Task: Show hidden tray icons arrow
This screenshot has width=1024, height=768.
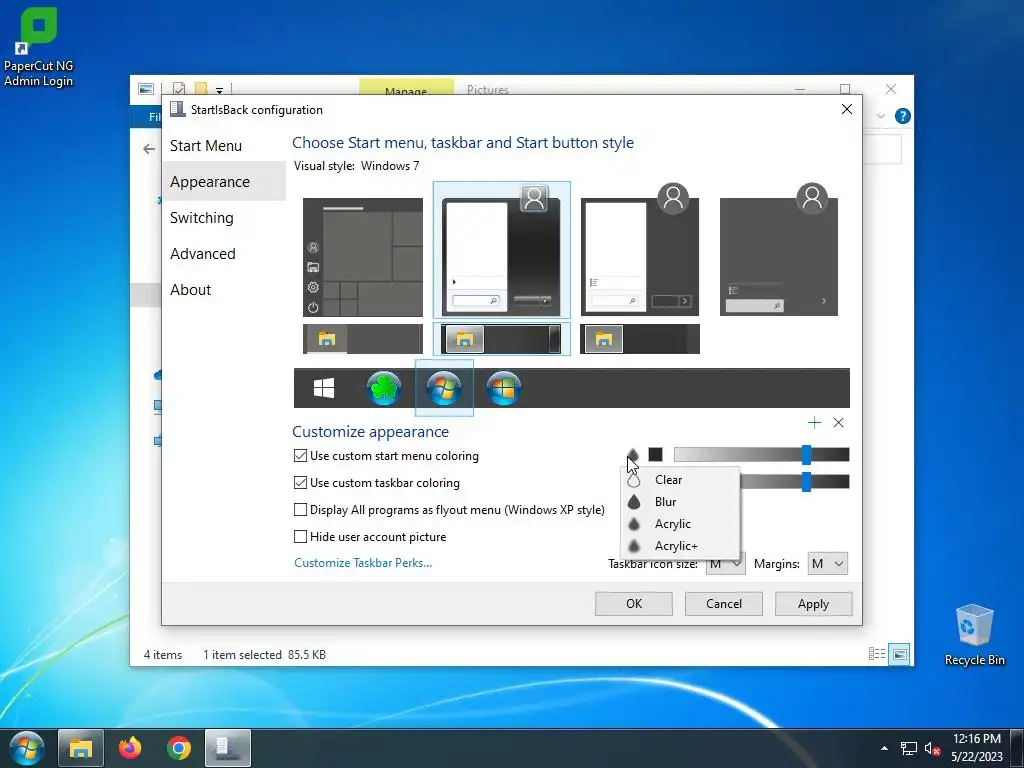Action: pyautogui.click(x=884, y=748)
